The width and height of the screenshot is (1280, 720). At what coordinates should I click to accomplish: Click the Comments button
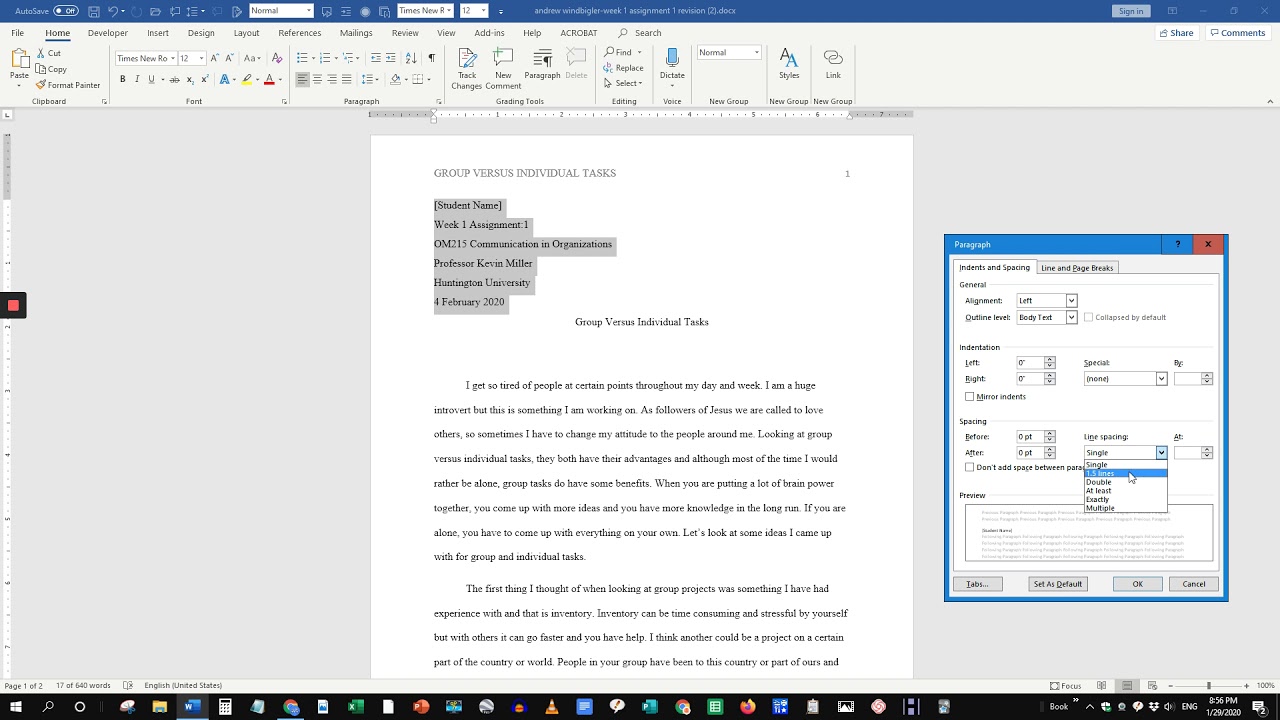tap(1238, 33)
